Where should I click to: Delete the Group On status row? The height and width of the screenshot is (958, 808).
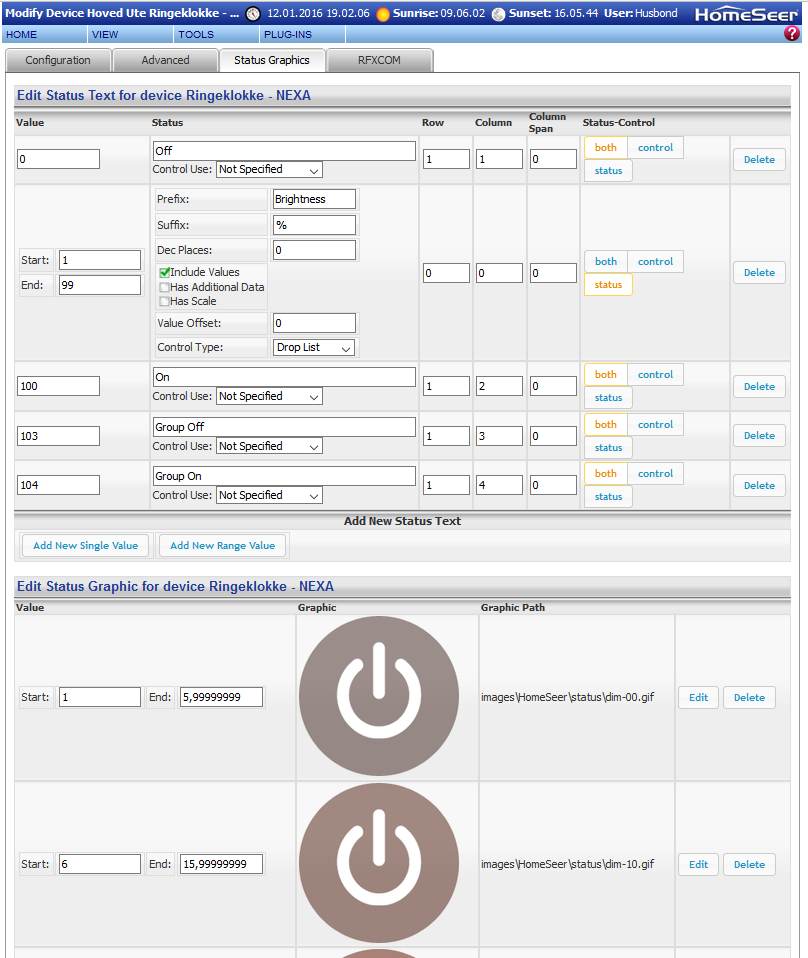click(759, 486)
